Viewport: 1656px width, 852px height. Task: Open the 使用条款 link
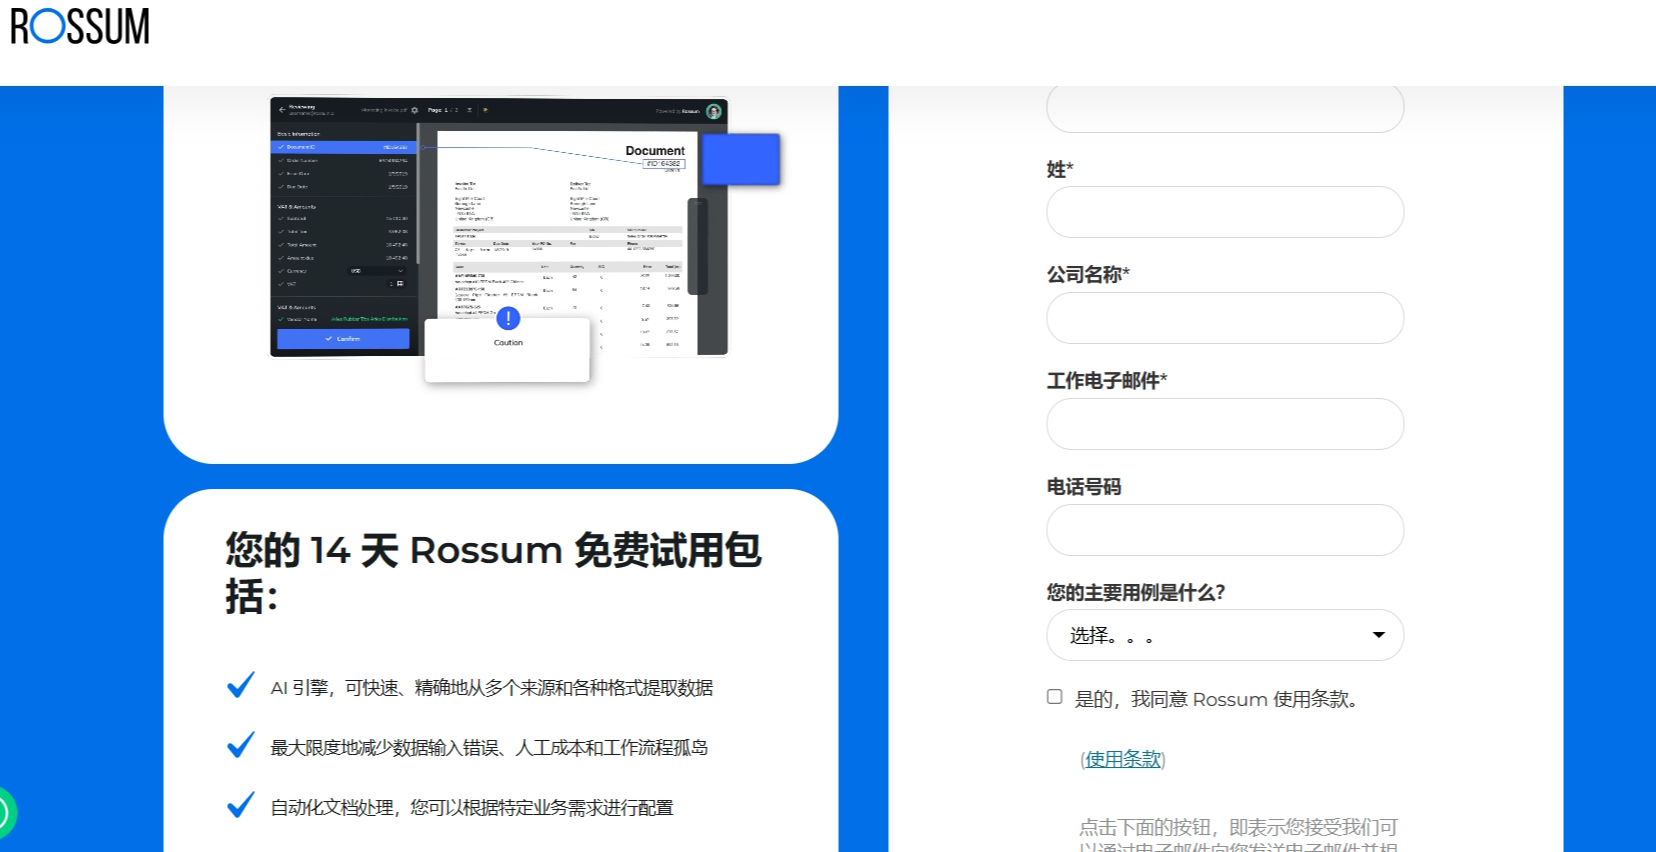point(1123,759)
